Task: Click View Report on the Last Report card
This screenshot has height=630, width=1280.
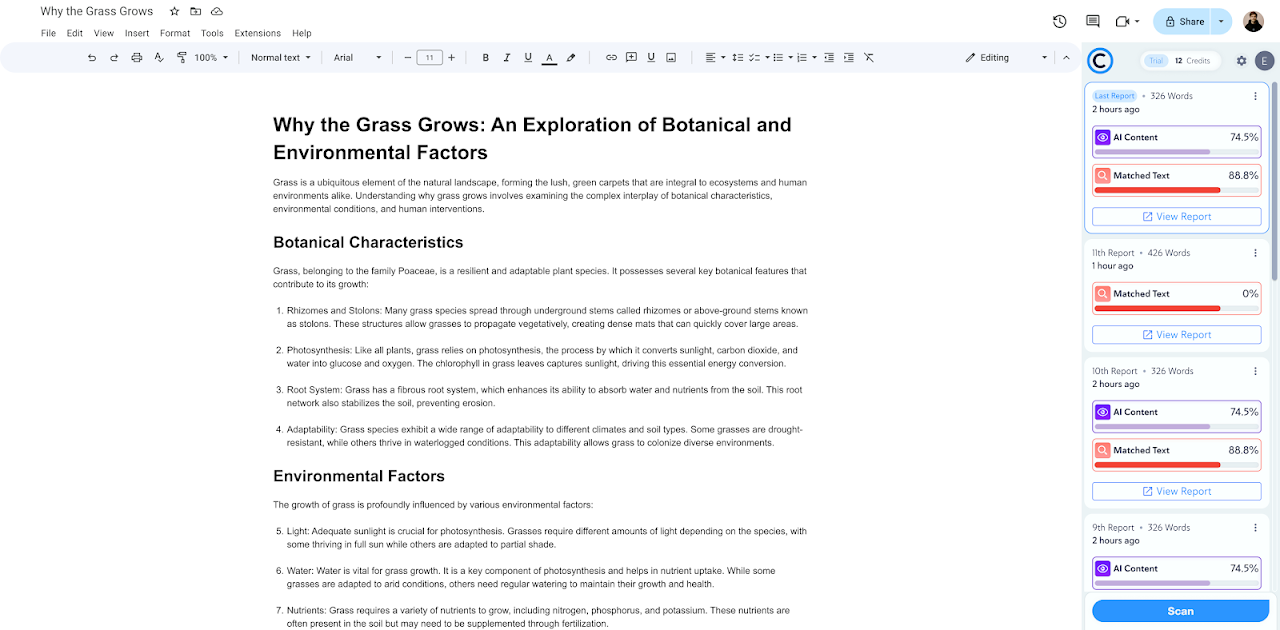Action: click(1176, 217)
